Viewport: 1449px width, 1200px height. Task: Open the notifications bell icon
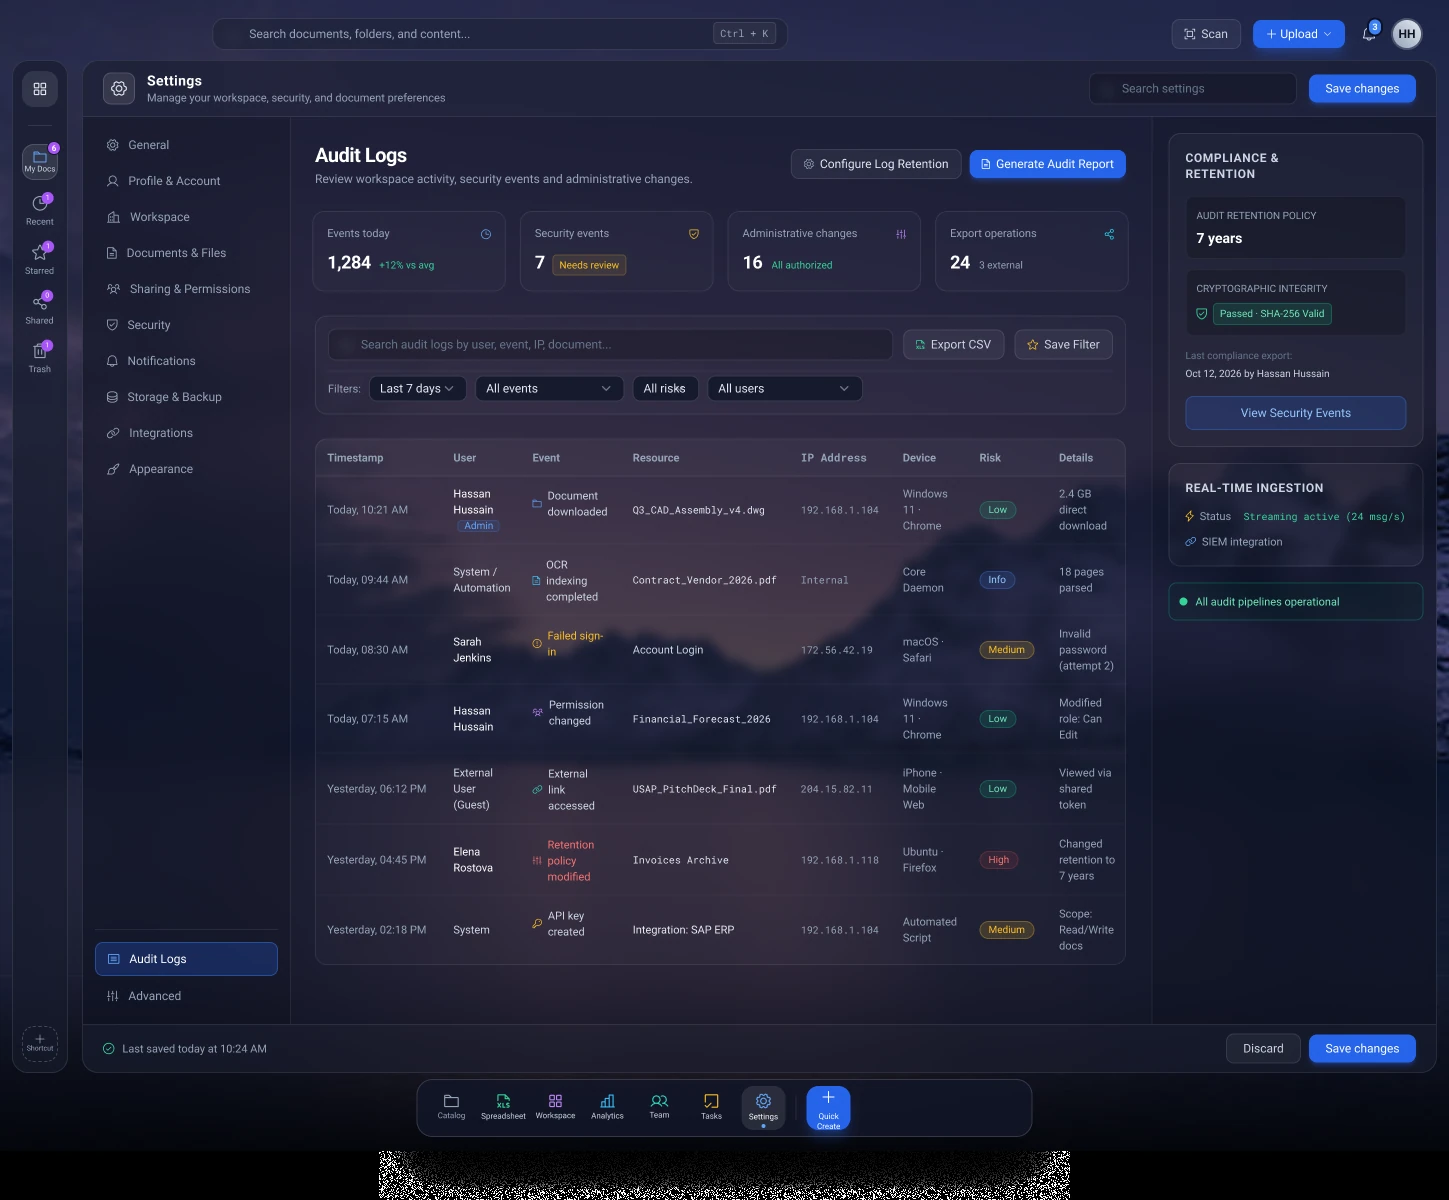[1369, 34]
